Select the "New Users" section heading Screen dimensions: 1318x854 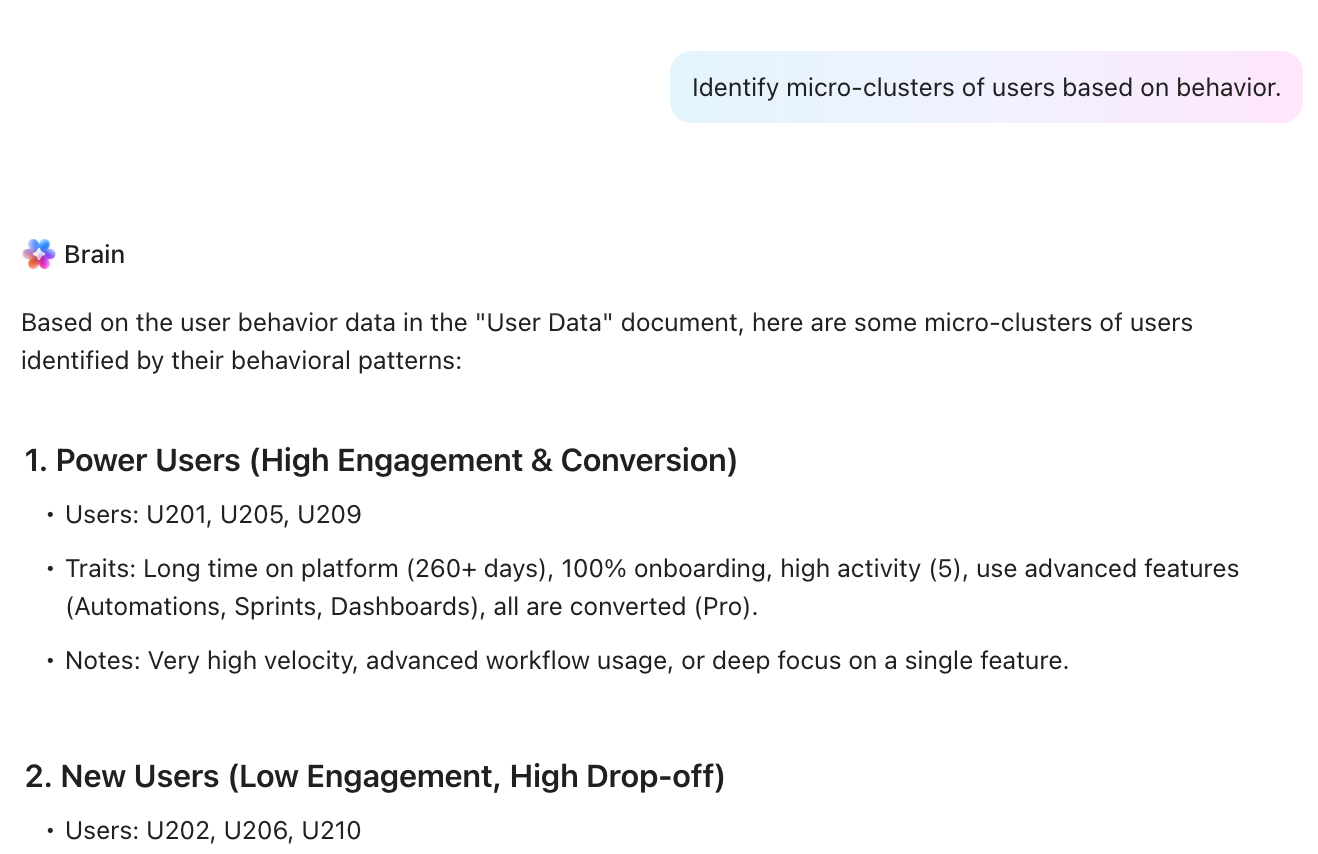coord(374,777)
